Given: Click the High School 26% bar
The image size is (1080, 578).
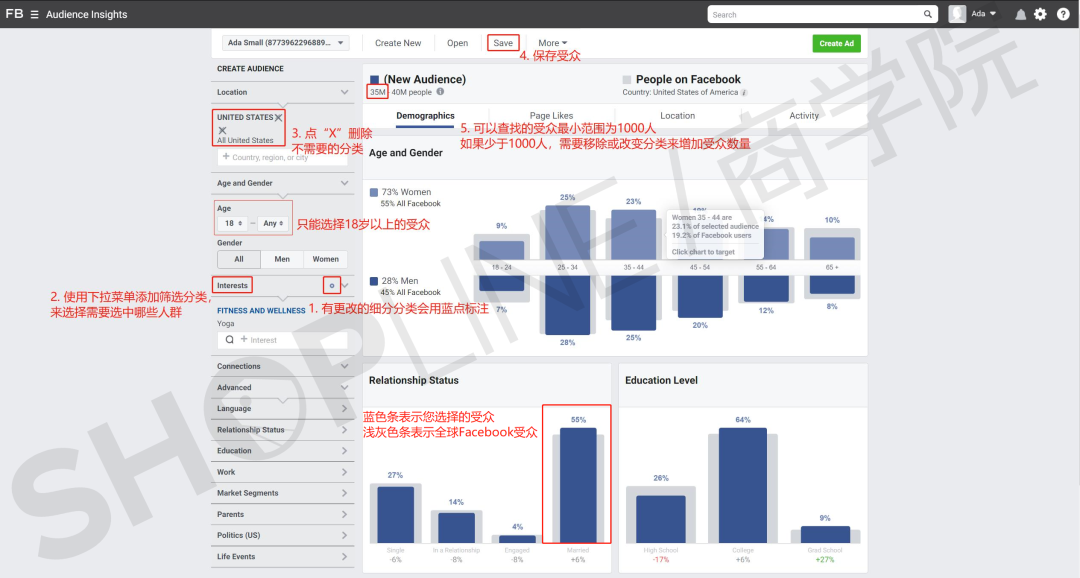Looking at the screenshot, I should [661, 519].
